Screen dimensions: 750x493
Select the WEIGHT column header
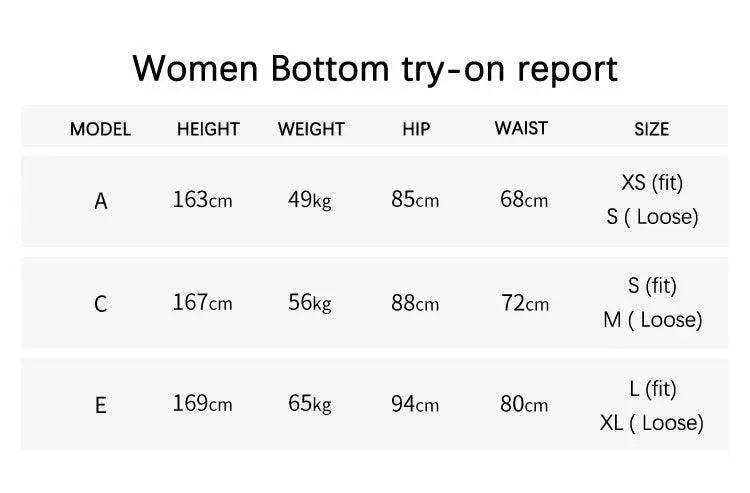(311, 129)
